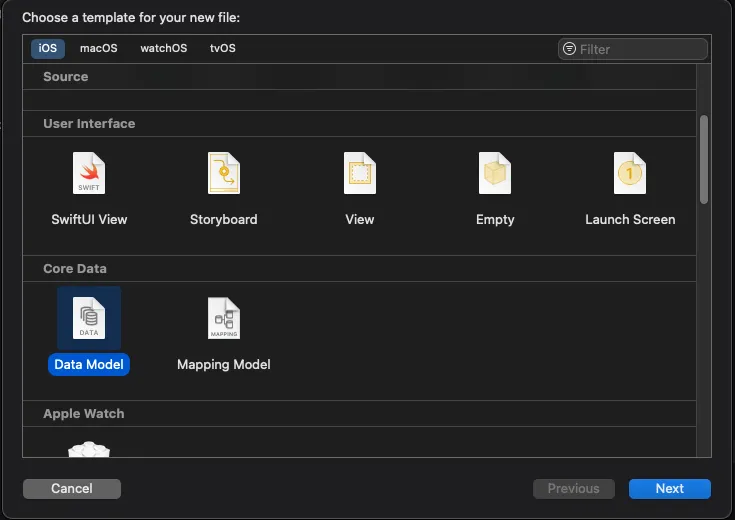Viewport: 735px width, 520px height.
Task: Pick the Mapping Model template icon
Action: (224, 318)
